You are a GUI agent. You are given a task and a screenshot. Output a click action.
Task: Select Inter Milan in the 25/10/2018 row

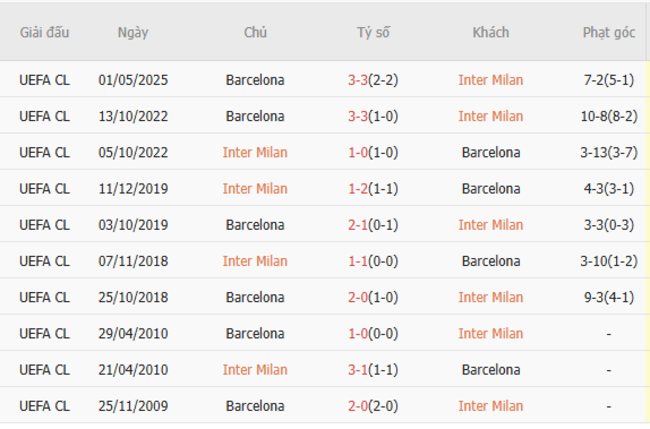490,297
